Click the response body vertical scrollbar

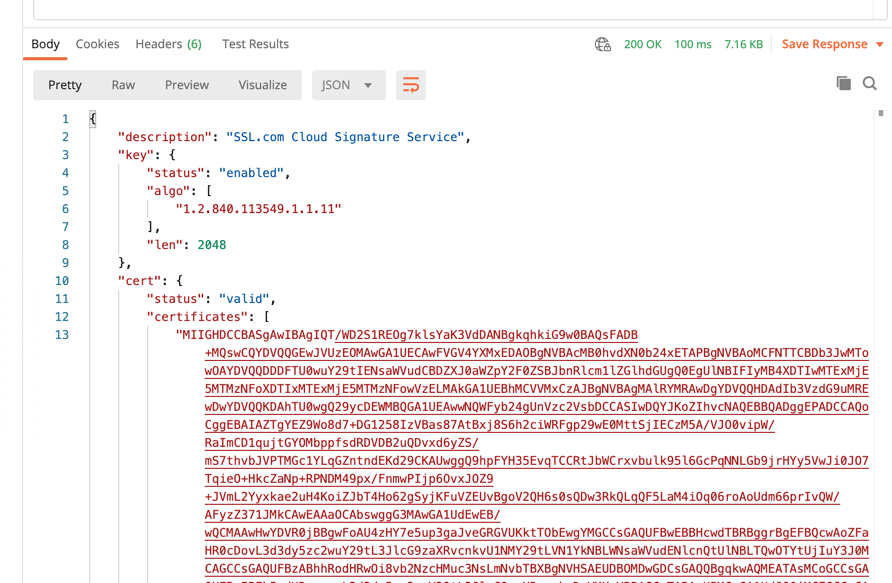click(x=881, y=114)
